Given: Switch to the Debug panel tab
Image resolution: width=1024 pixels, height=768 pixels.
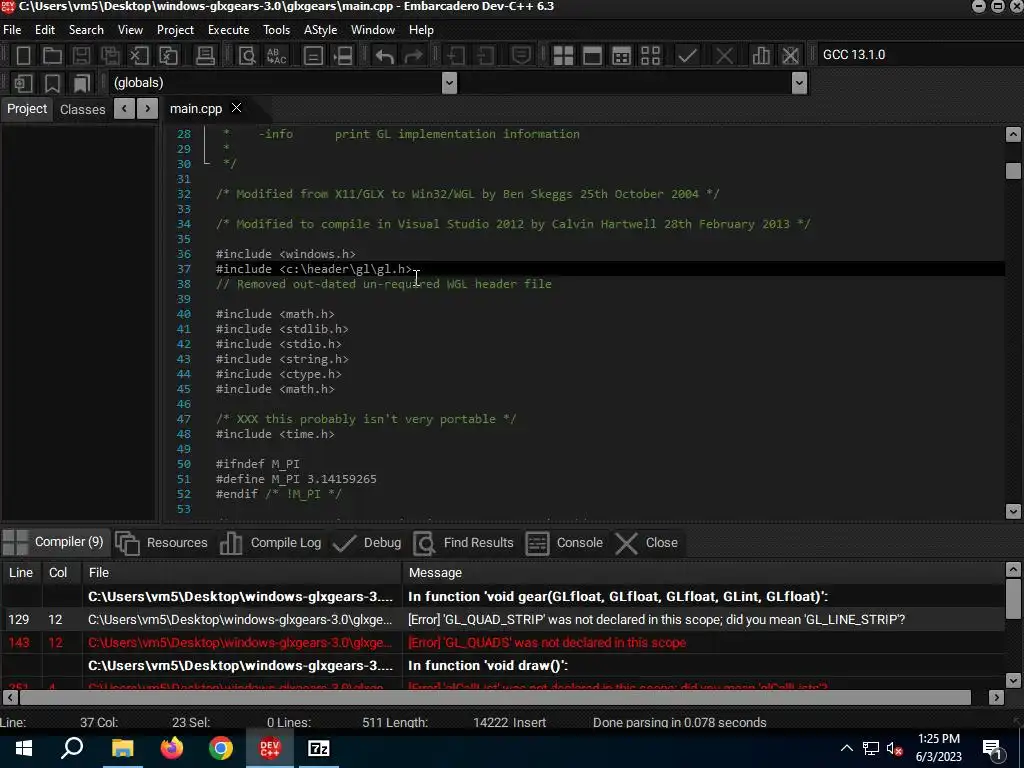Looking at the screenshot, I should (x=367, y=543).
